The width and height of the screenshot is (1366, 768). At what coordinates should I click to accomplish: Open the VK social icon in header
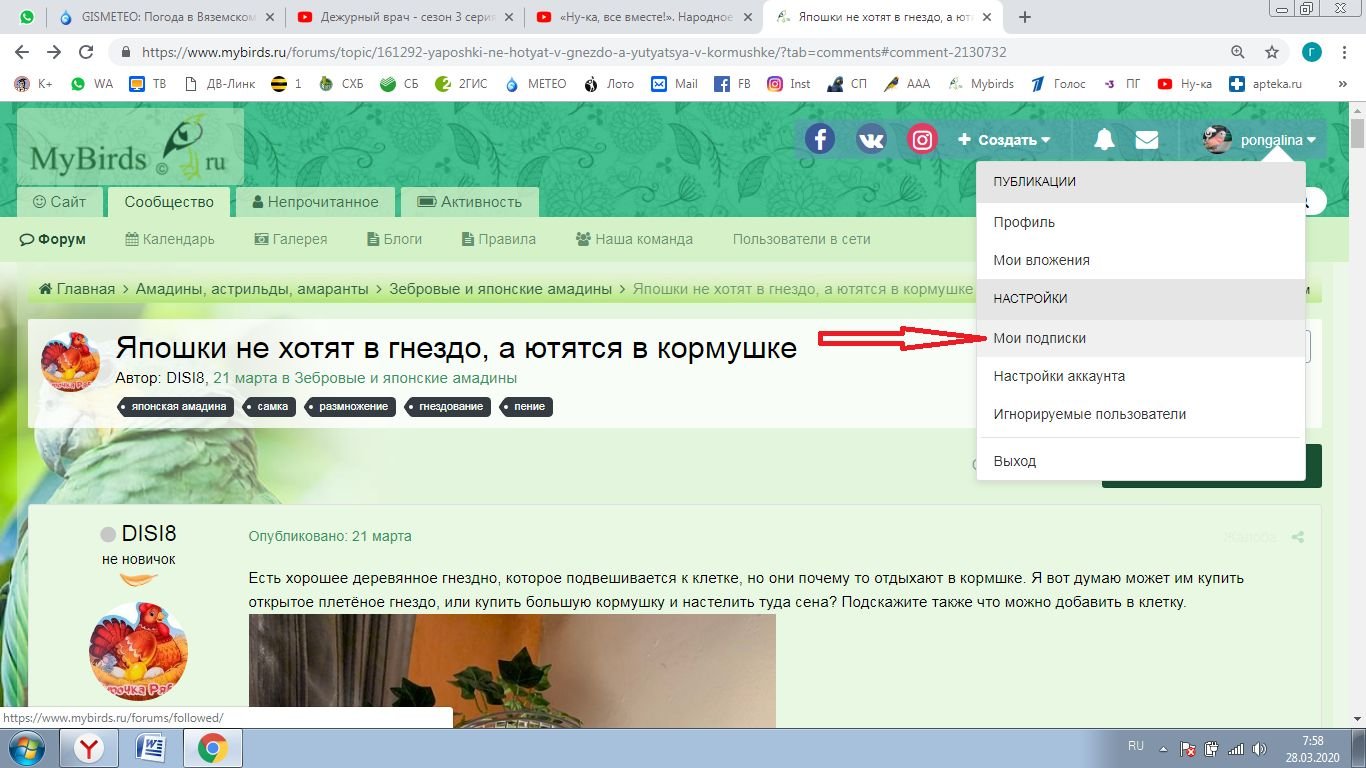point(871,140)
